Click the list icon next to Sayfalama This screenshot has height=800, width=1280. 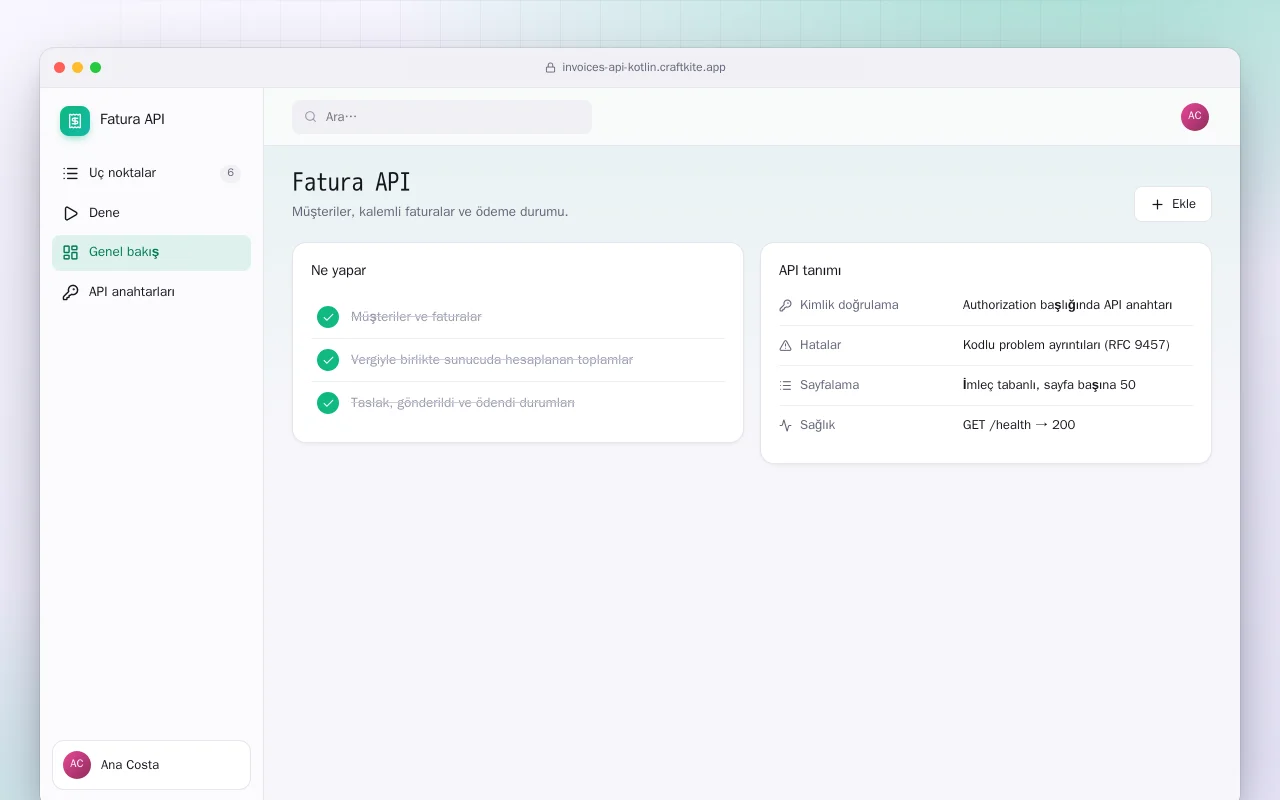coord(785,385)
